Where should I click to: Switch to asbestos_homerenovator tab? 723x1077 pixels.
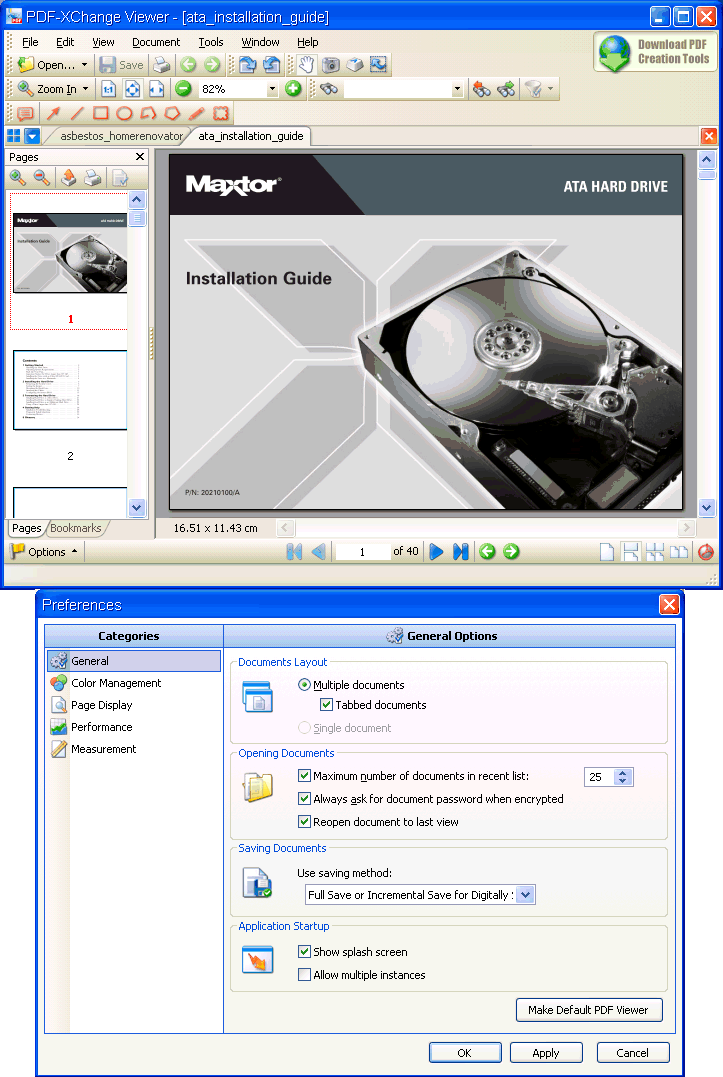[x=122, y=136]
